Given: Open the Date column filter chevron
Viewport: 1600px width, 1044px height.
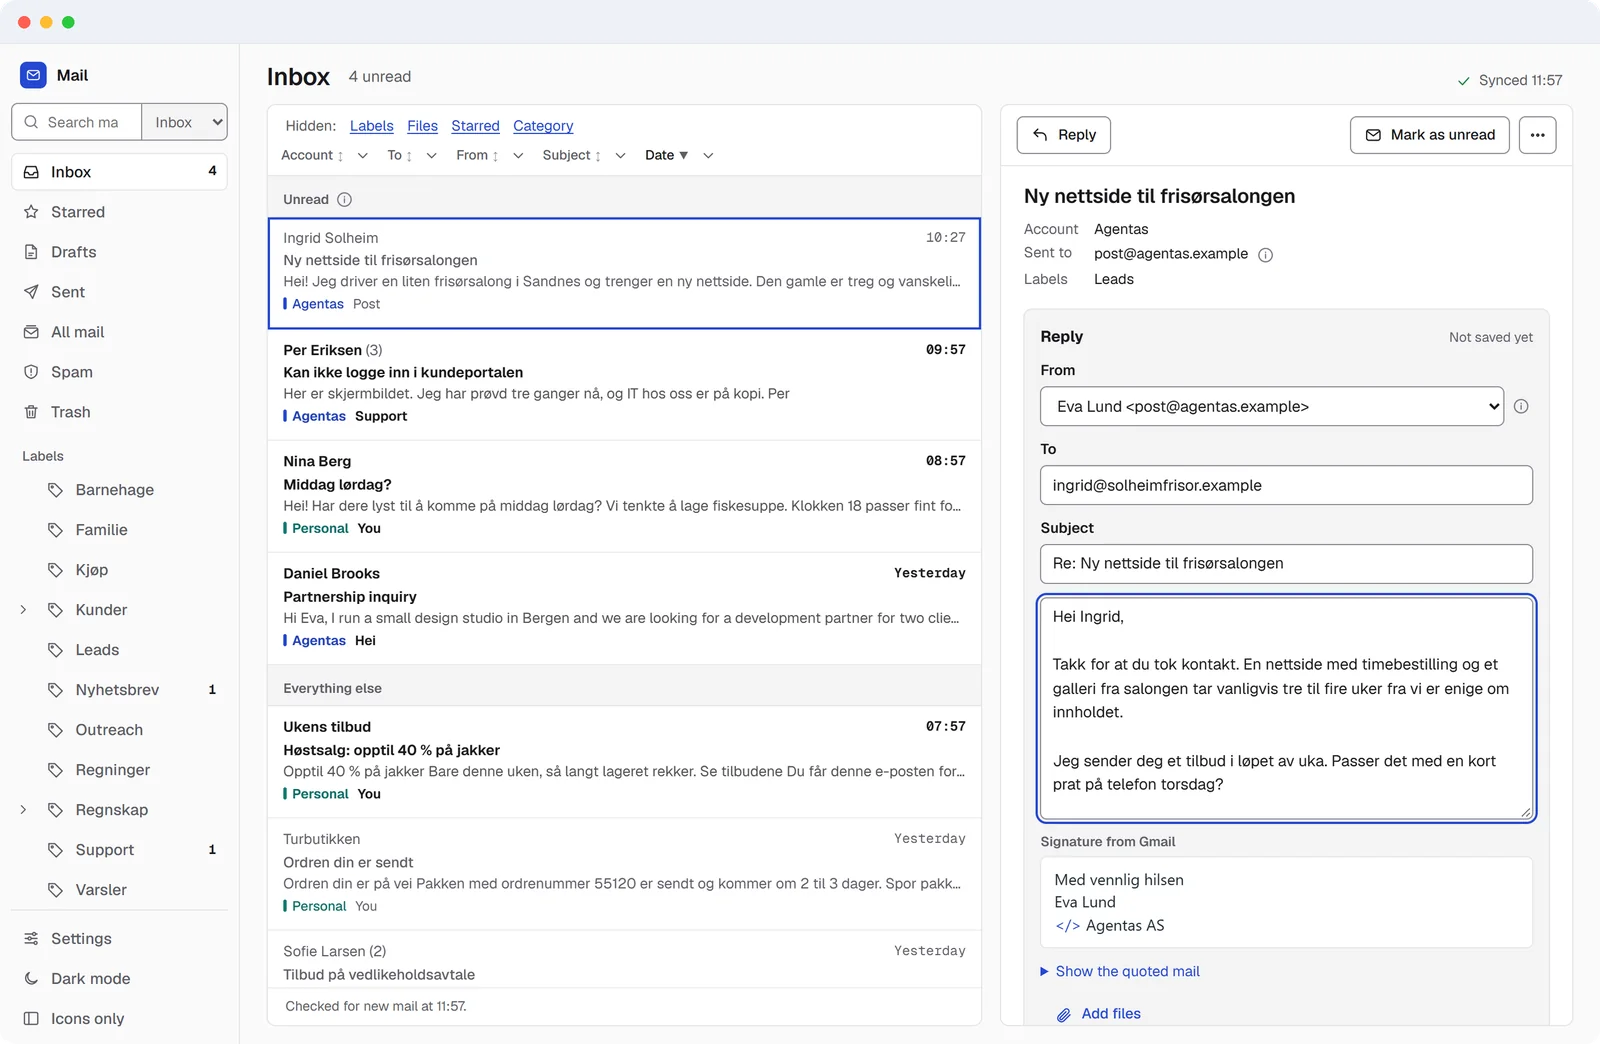Looking at the screenshot, I should [x=708, y=155].
